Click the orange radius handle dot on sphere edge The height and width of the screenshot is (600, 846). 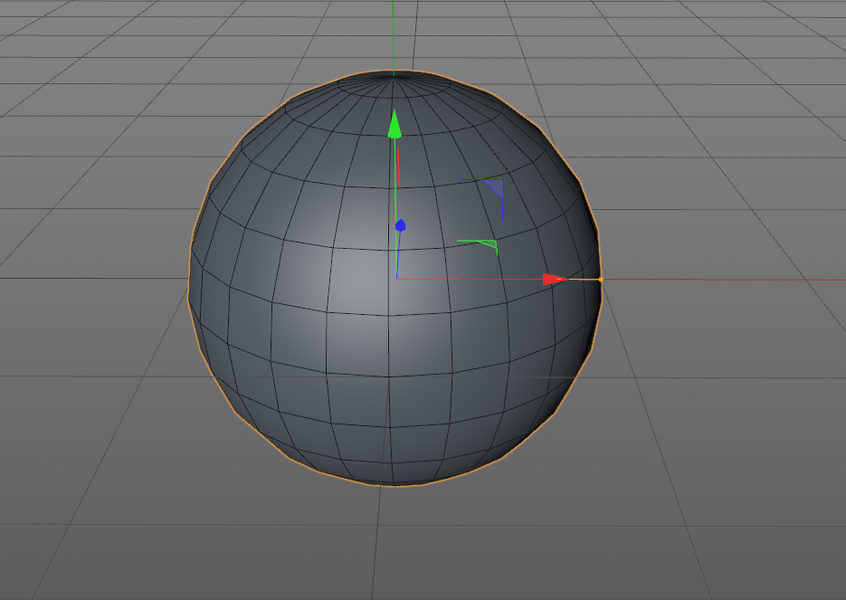(x=601, y=279)
